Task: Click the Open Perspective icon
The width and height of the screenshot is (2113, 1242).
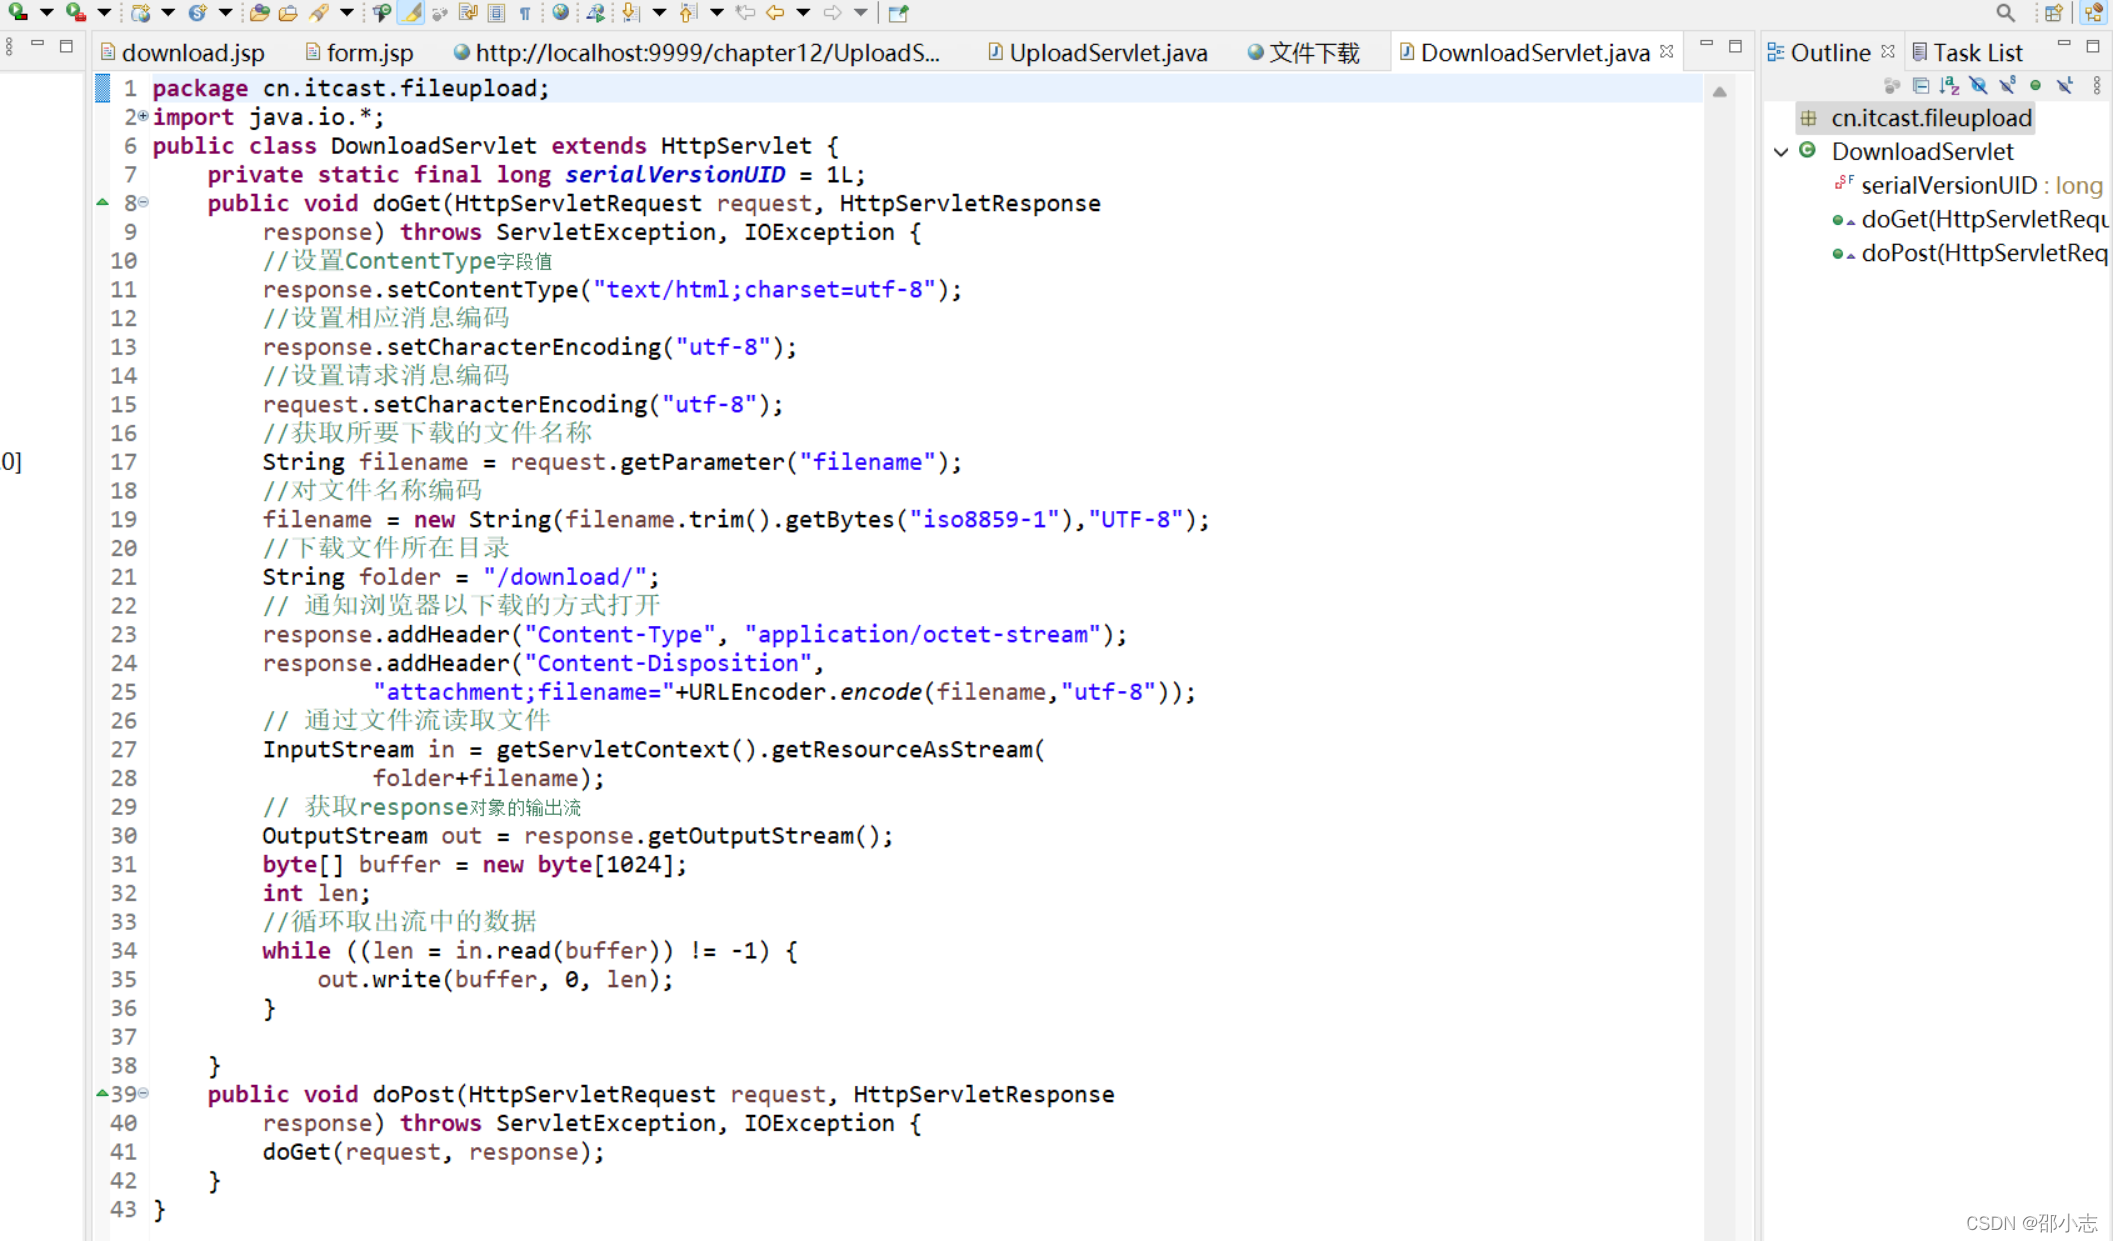Action: (x=2053, y=13)
